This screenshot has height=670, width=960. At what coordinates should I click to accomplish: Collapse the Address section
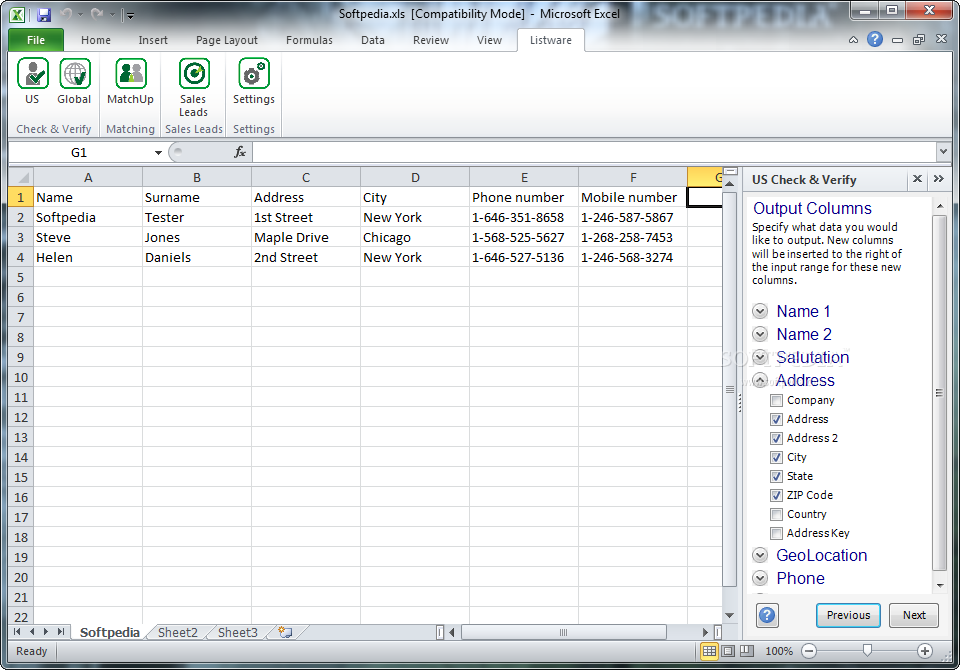(760, 380)
